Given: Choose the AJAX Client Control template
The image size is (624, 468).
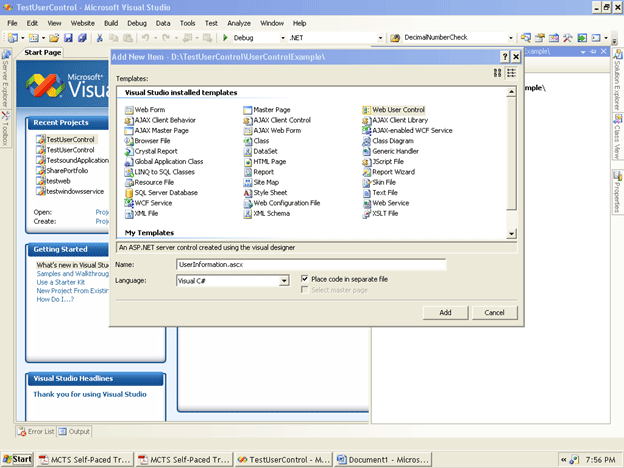Looking at the screenshot, I should (x=277, y=120).
